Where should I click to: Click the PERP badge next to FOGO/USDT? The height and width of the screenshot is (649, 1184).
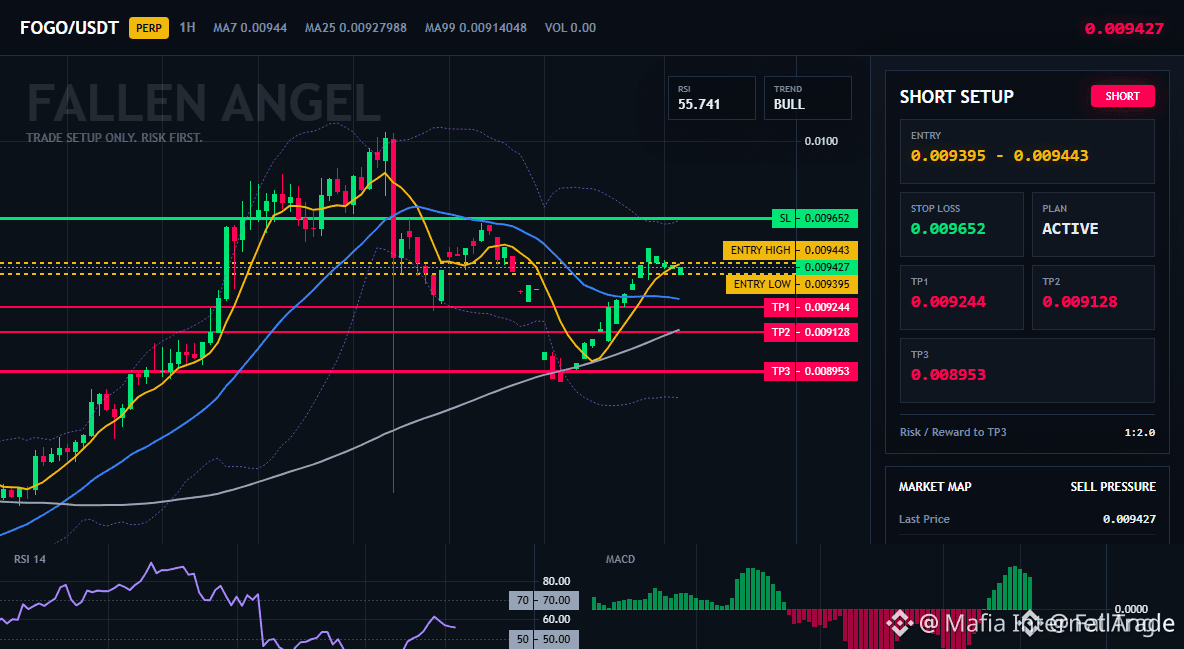149,28
